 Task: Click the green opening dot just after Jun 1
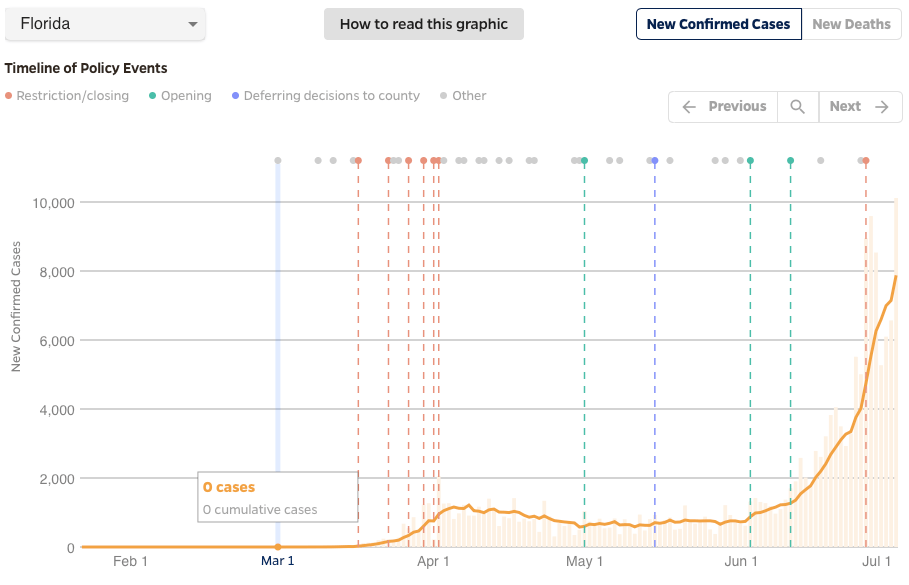[x=750, y=160]
